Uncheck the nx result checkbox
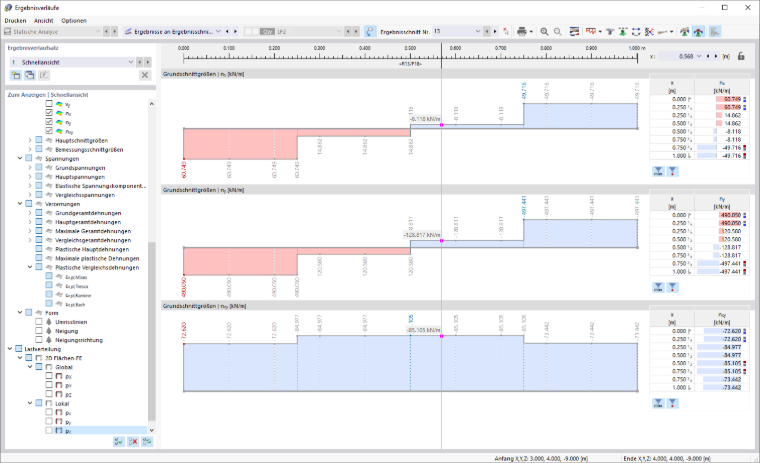This screenshot has width=760, height=463. (49, 112)
